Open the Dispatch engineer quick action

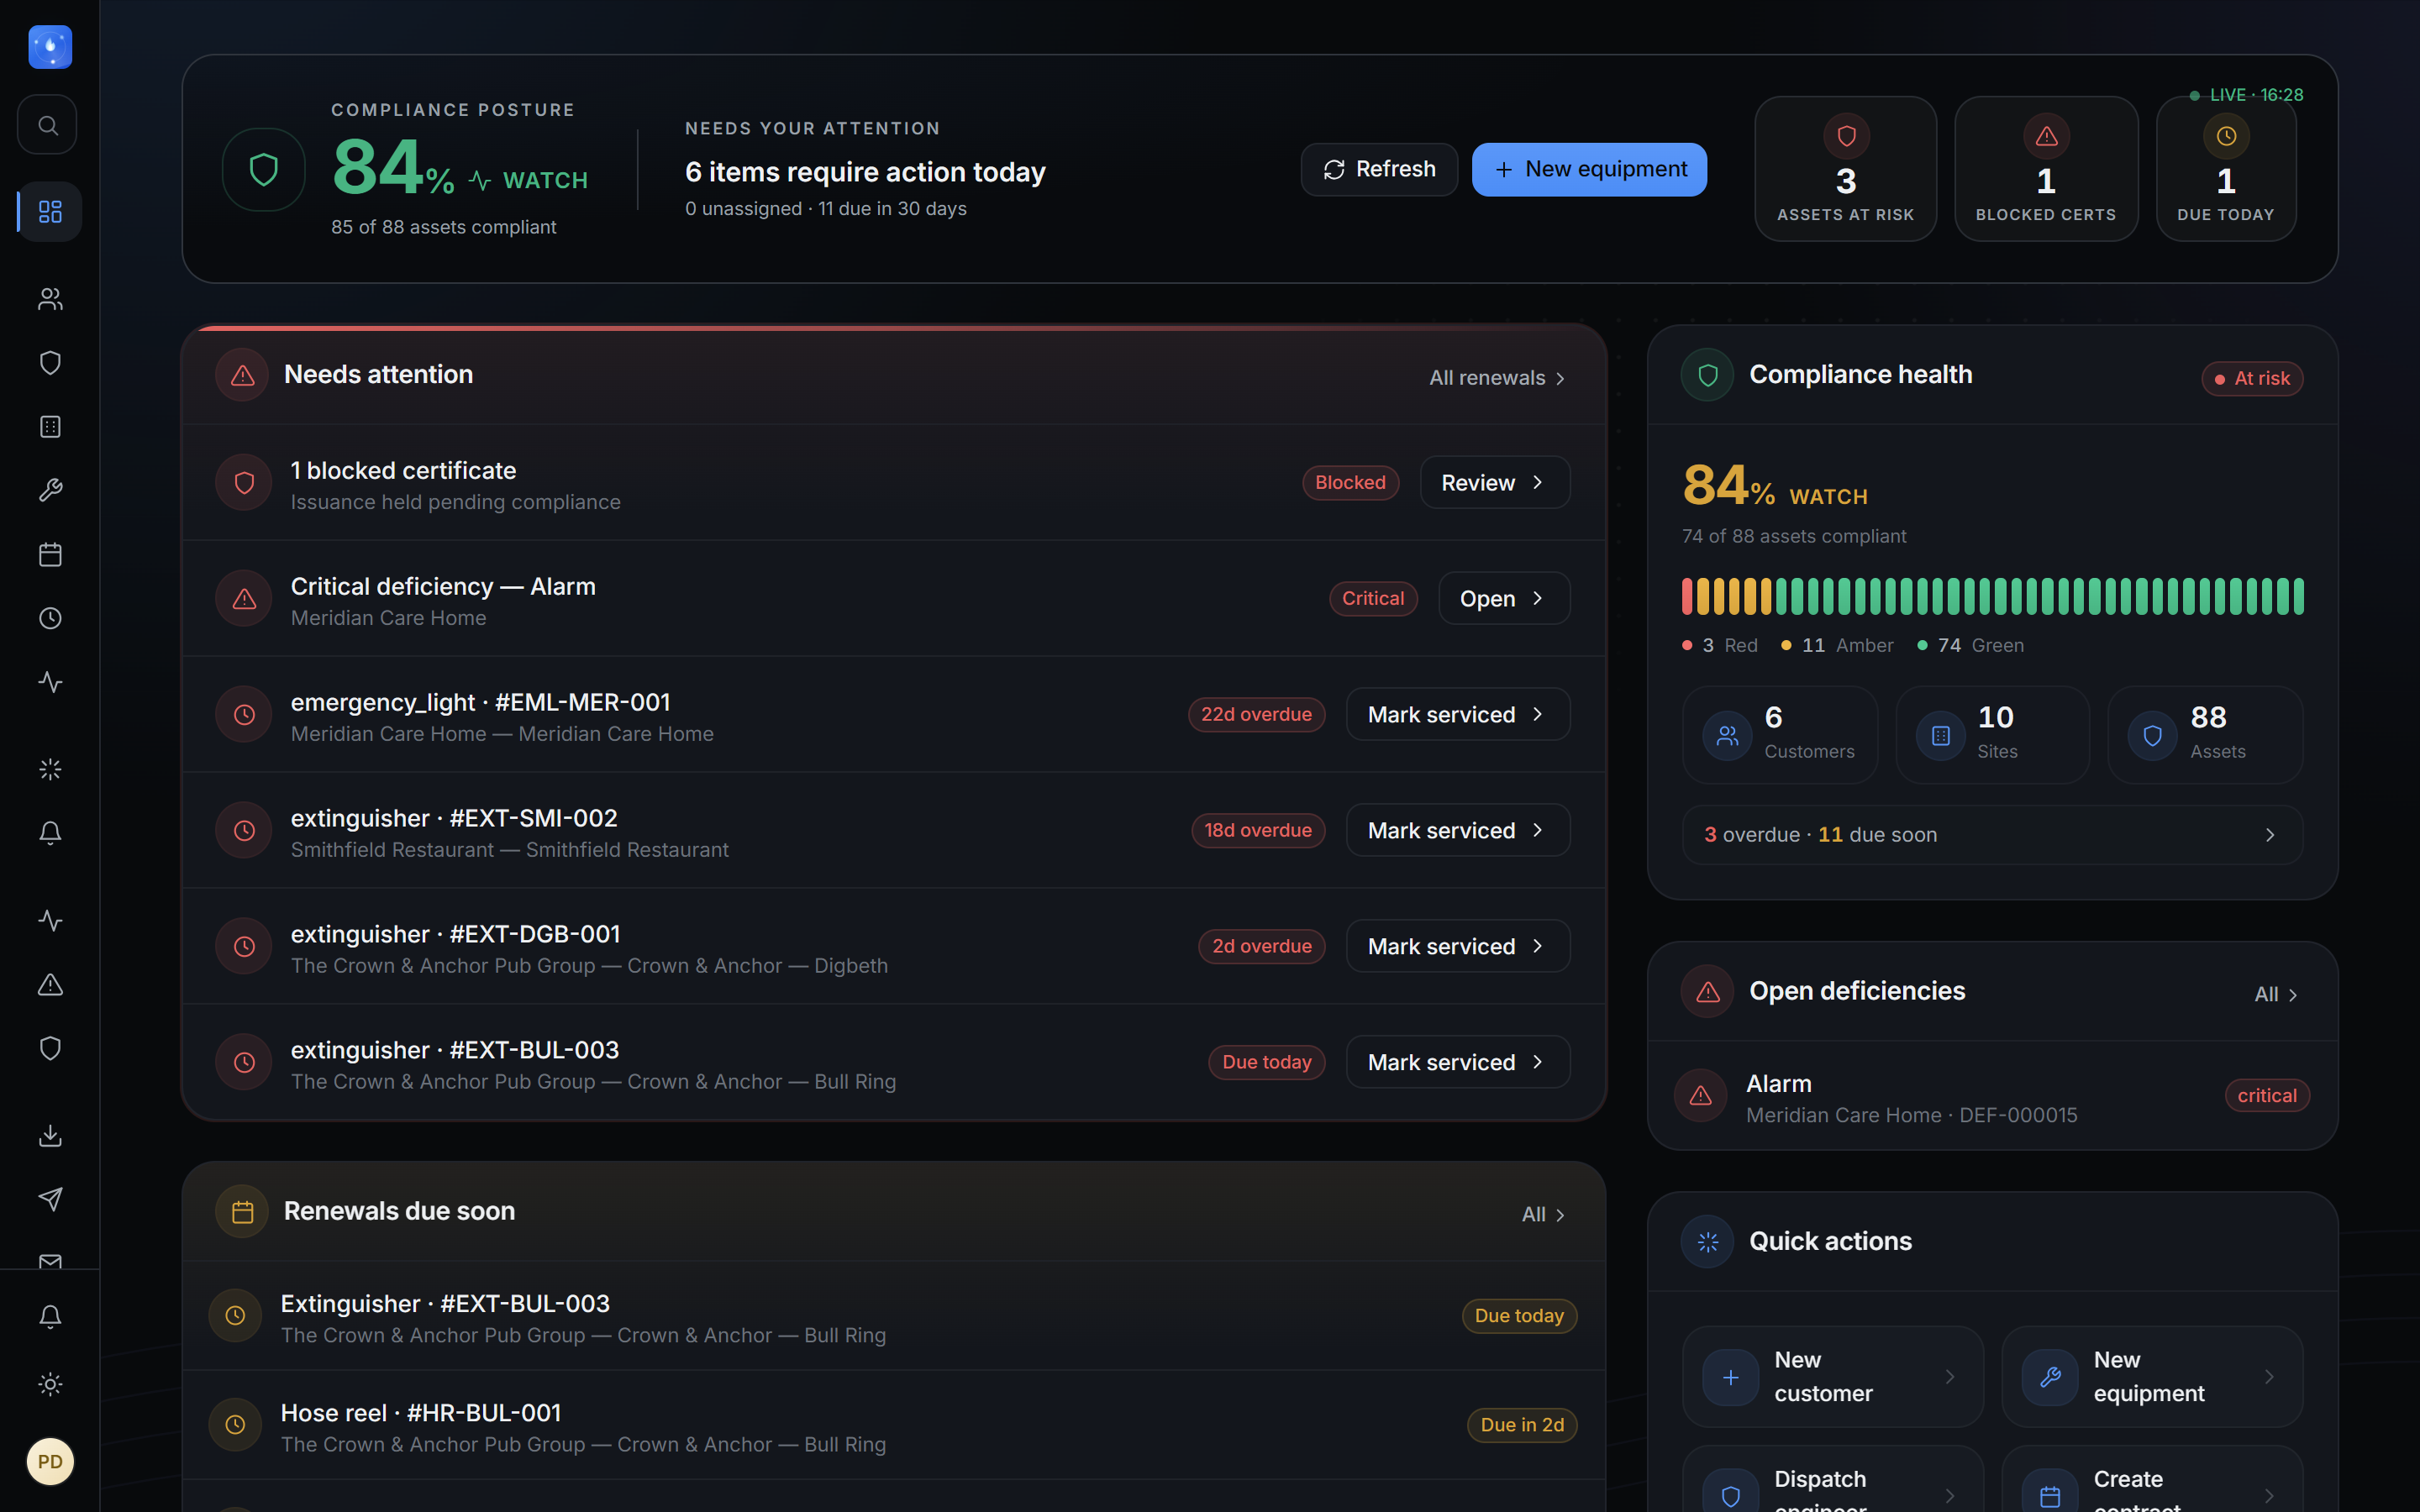(x=1832, y=1480)
